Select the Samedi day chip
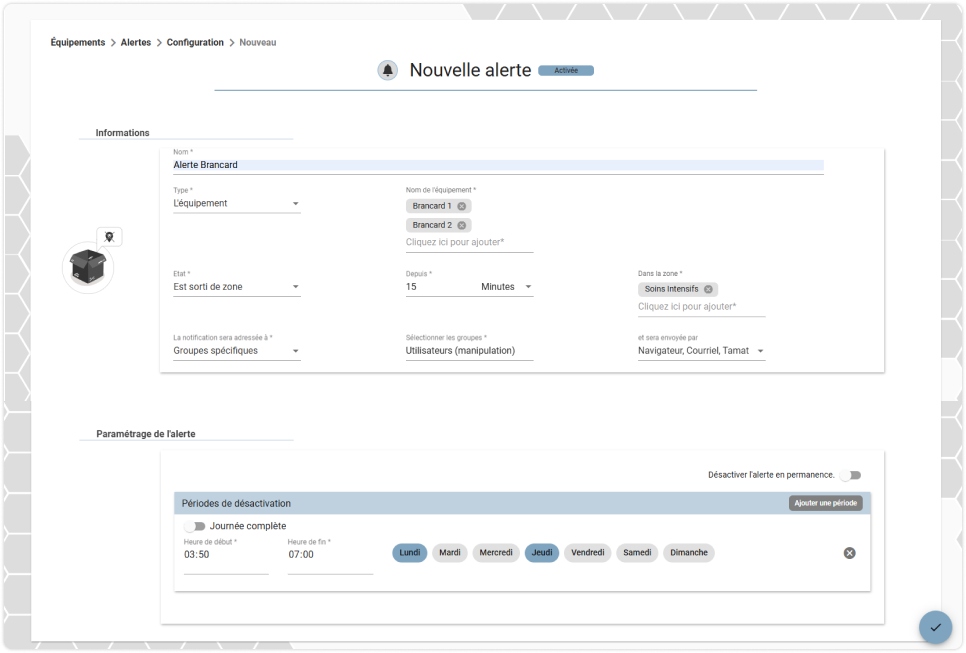Screen dimensions: 966x653 click(x=637, y=553)
